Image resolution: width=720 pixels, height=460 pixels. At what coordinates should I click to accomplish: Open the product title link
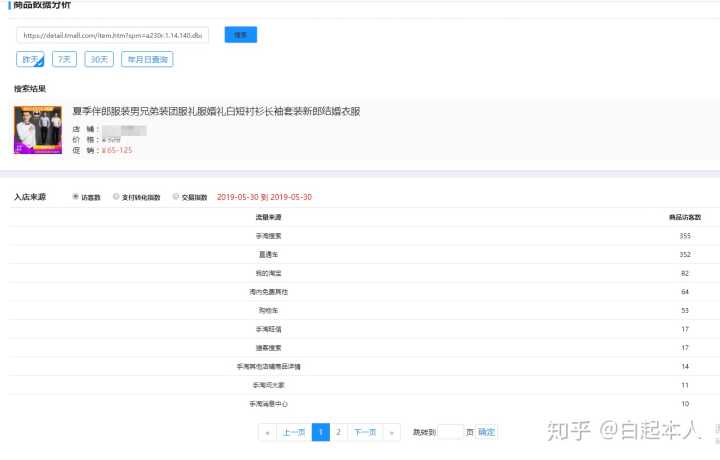(216, 111)
